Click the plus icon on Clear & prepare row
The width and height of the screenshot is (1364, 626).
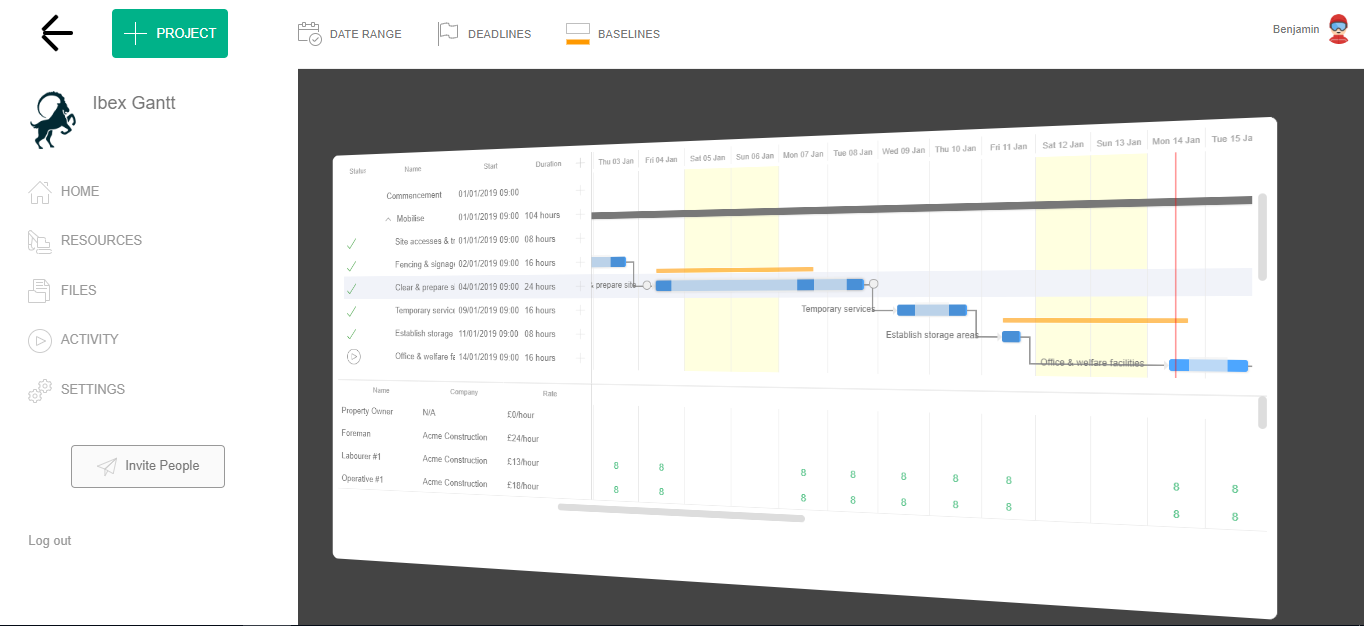[579, 286]
